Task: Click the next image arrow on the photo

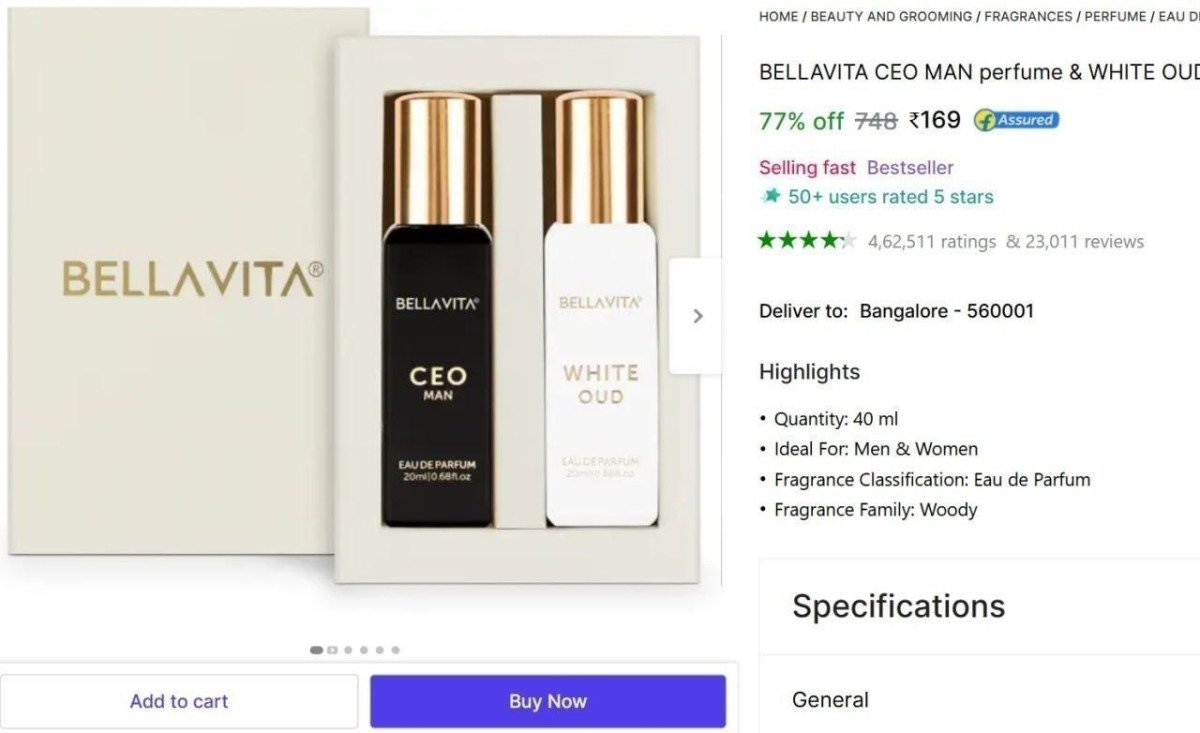Action: (x=697, y=315)
